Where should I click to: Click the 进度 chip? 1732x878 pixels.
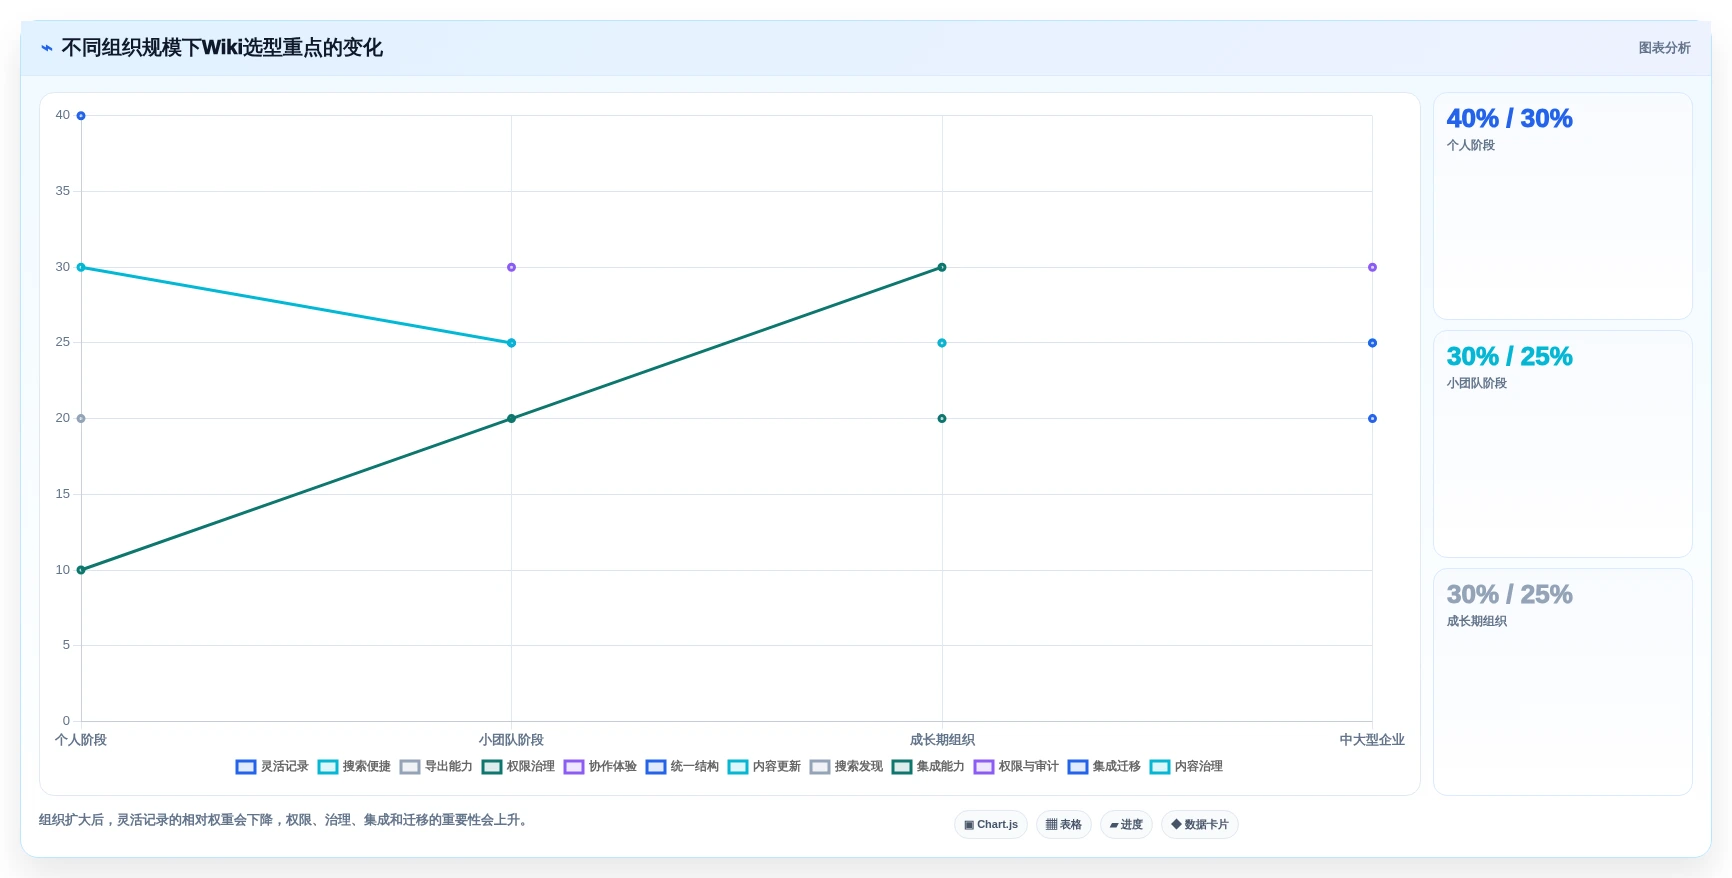(1126, 825)
